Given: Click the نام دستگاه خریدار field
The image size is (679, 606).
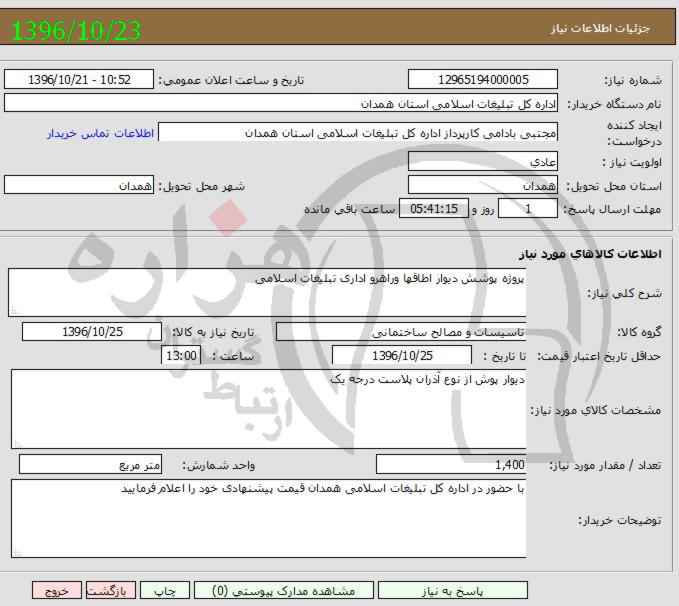Looking at the screenshot, I should 281,104.
